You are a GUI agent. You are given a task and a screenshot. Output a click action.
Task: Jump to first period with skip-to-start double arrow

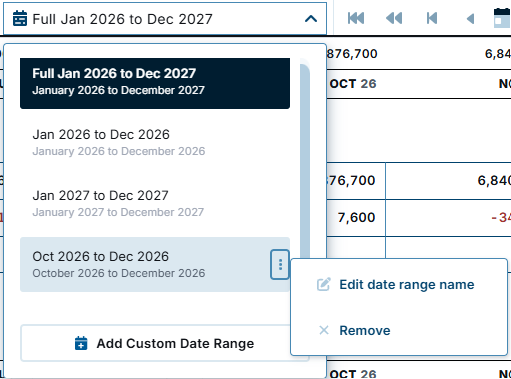click(356, 18)
